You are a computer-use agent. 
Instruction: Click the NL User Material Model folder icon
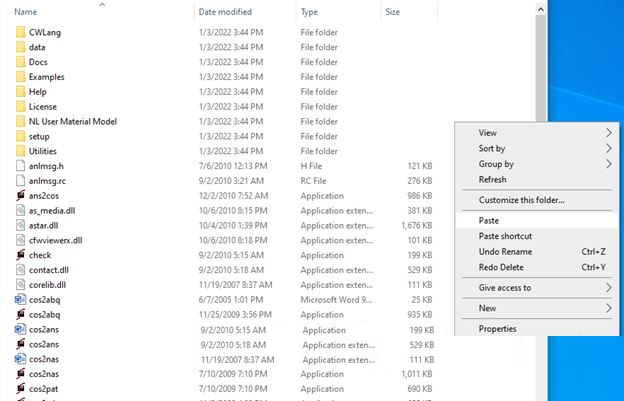21,121
